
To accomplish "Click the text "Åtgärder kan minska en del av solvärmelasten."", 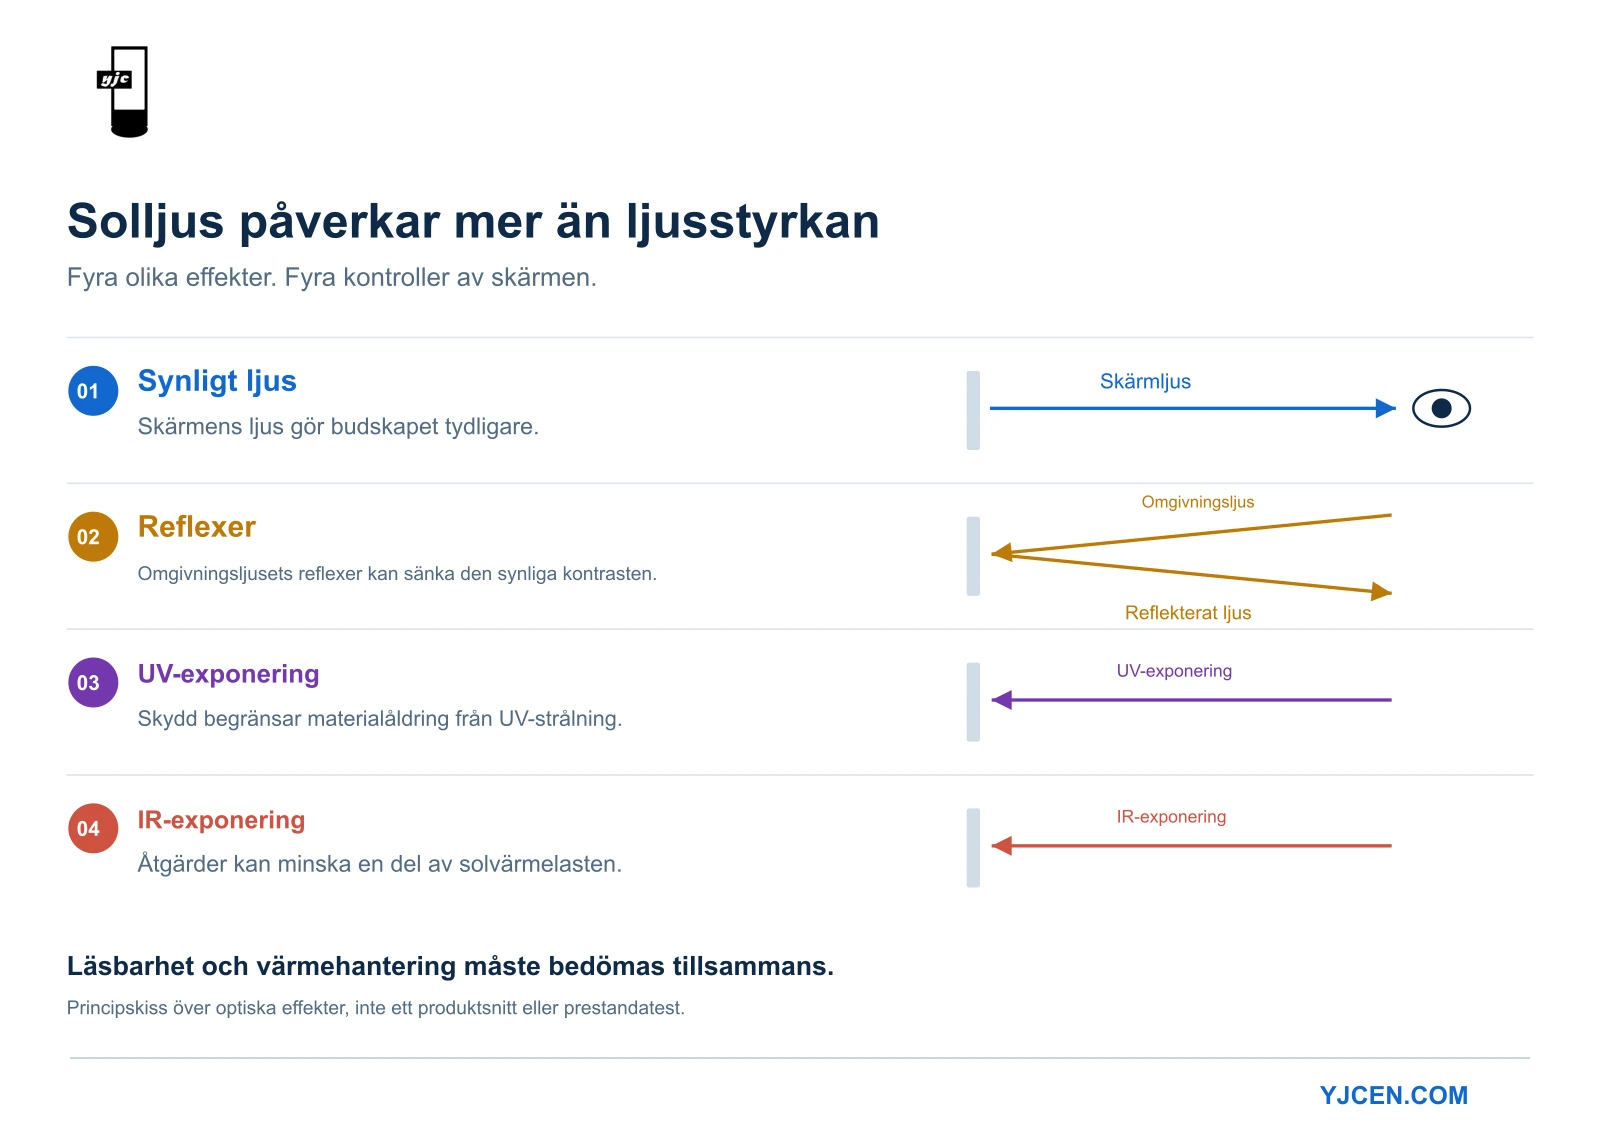I will pyautogui.click(x=380, y=864).
